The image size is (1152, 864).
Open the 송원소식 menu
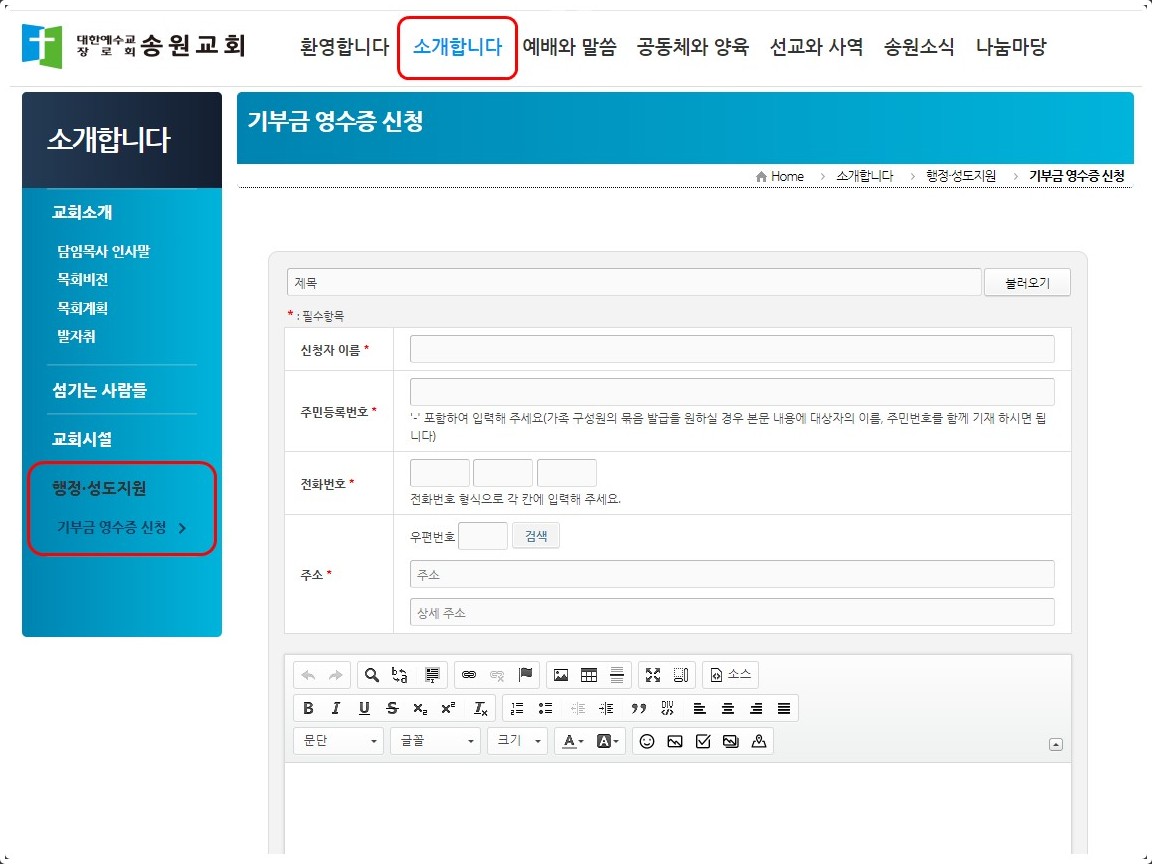(919, 47)
